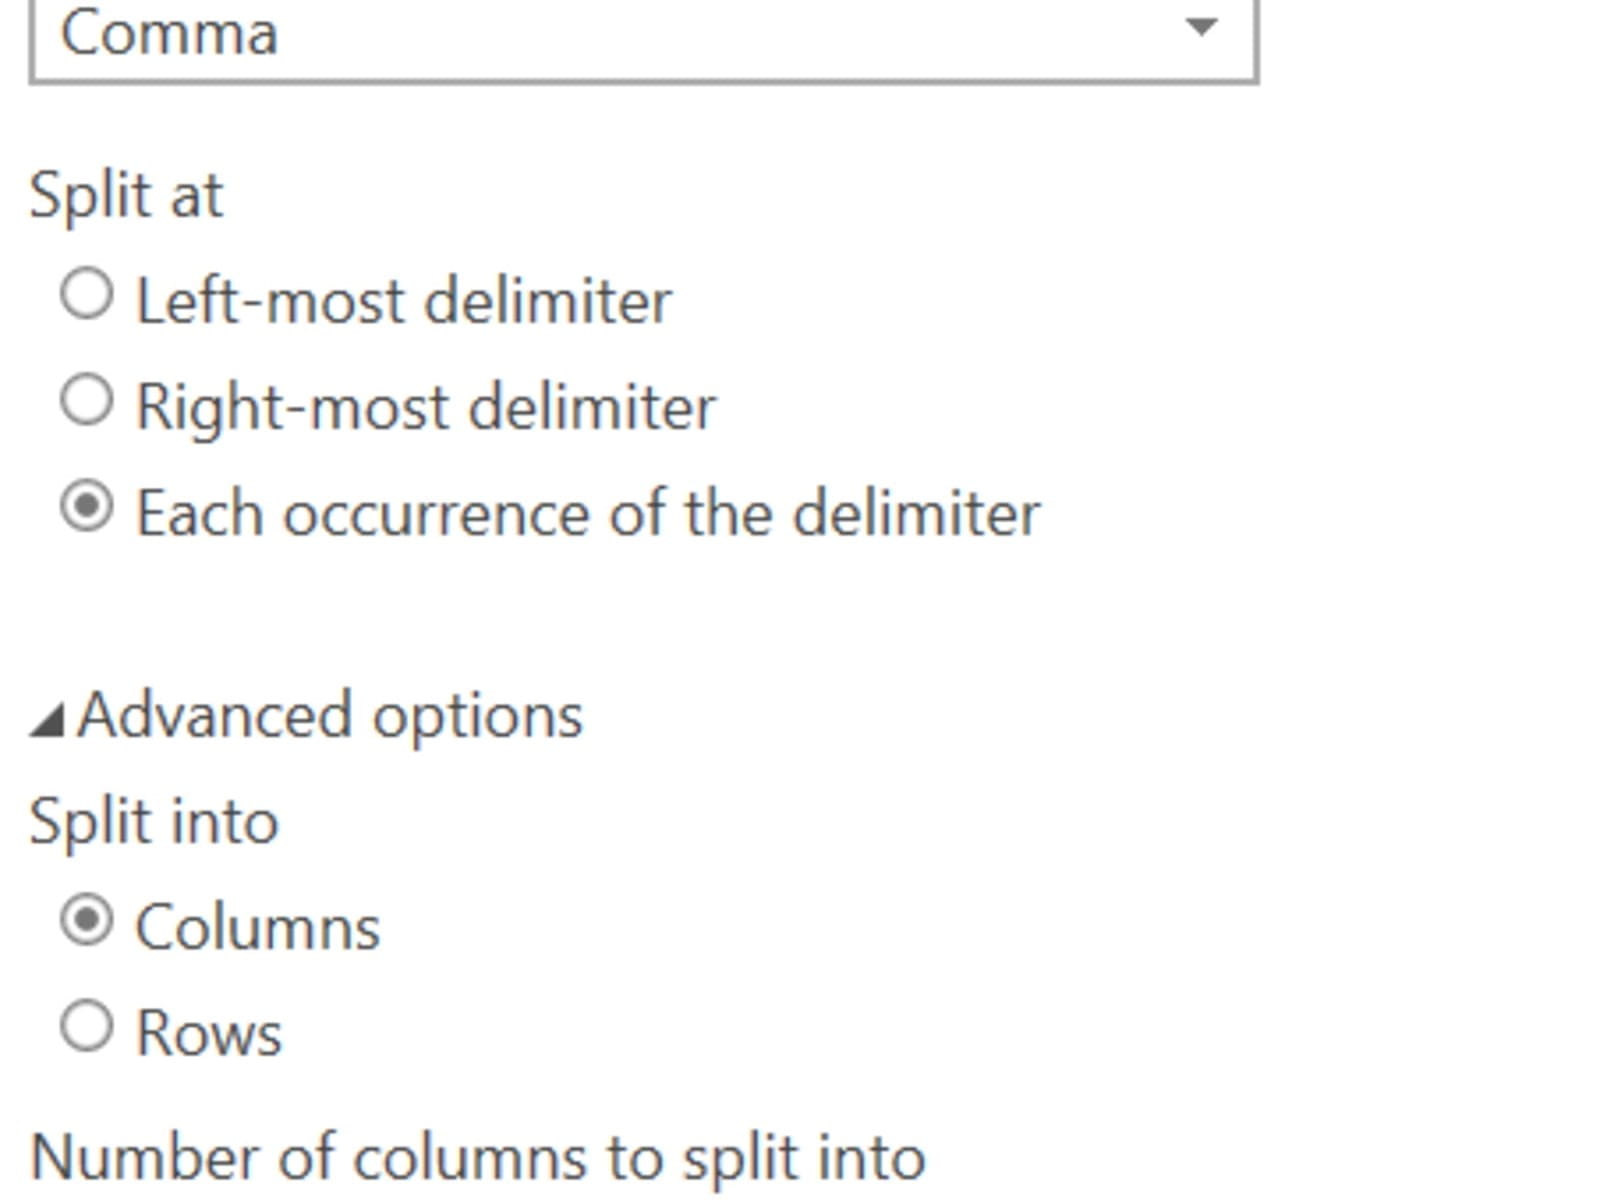Choose the Each occurrence radio button
Screen dimensions: 1600x1200
pyautogui.click(x=86, y=508)
